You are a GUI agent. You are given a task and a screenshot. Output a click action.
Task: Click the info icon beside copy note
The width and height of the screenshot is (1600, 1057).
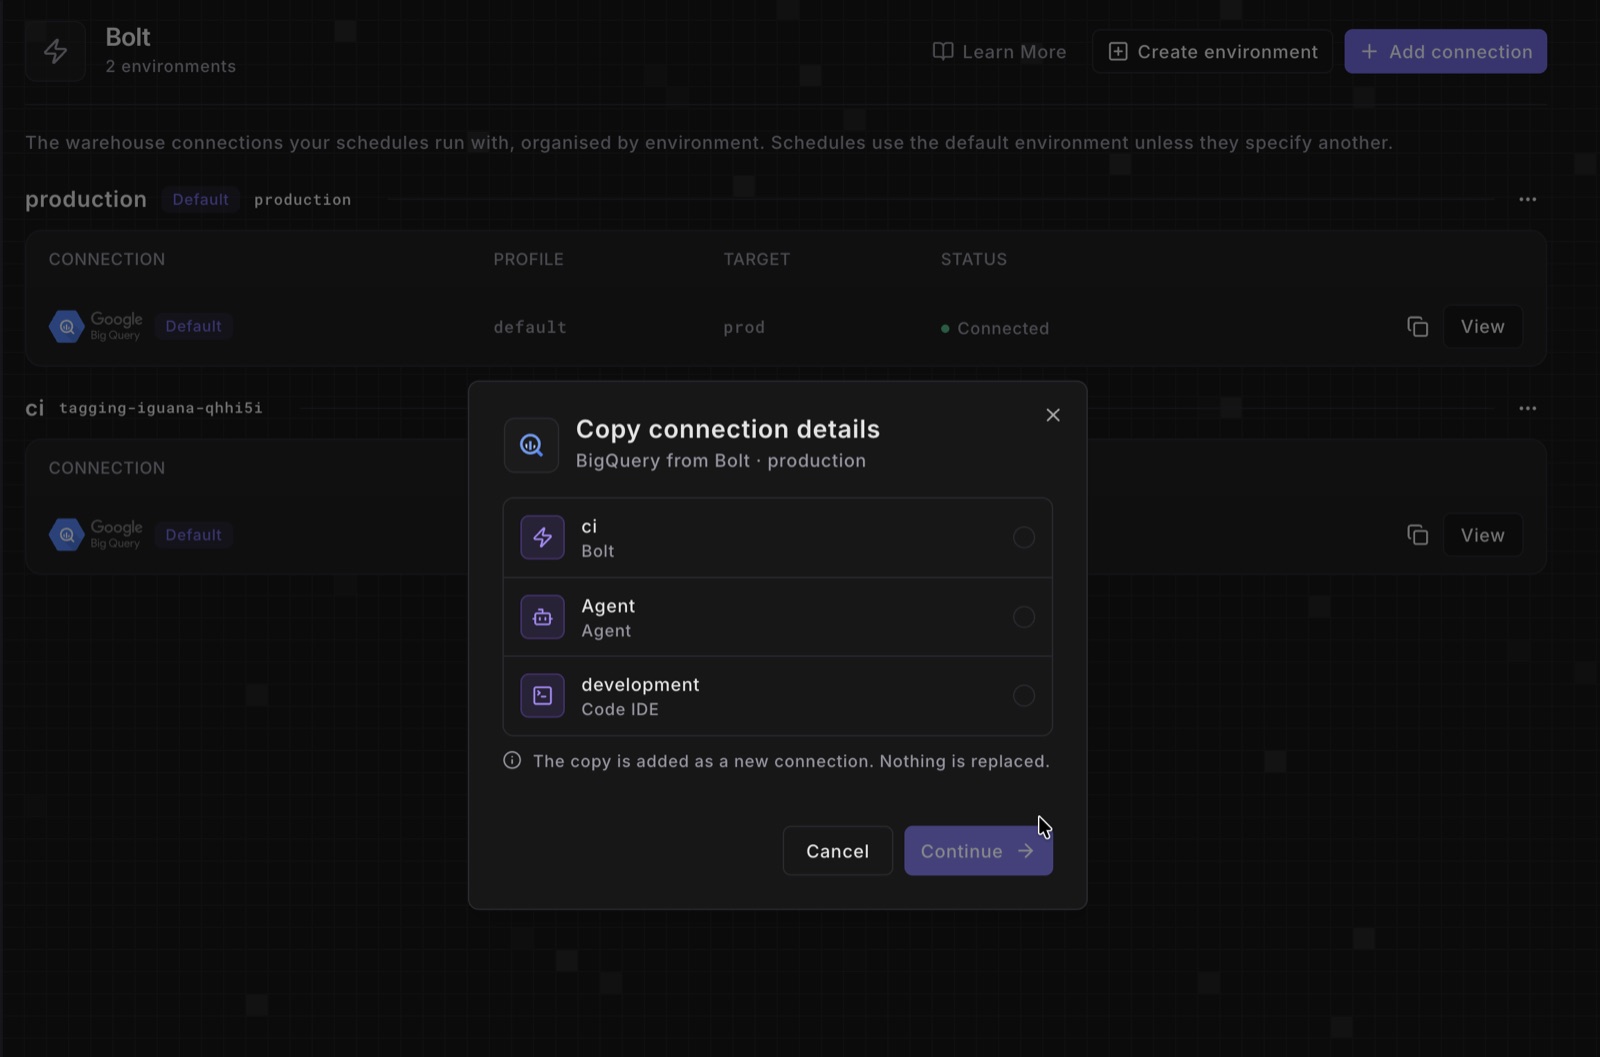pos(512,761)
